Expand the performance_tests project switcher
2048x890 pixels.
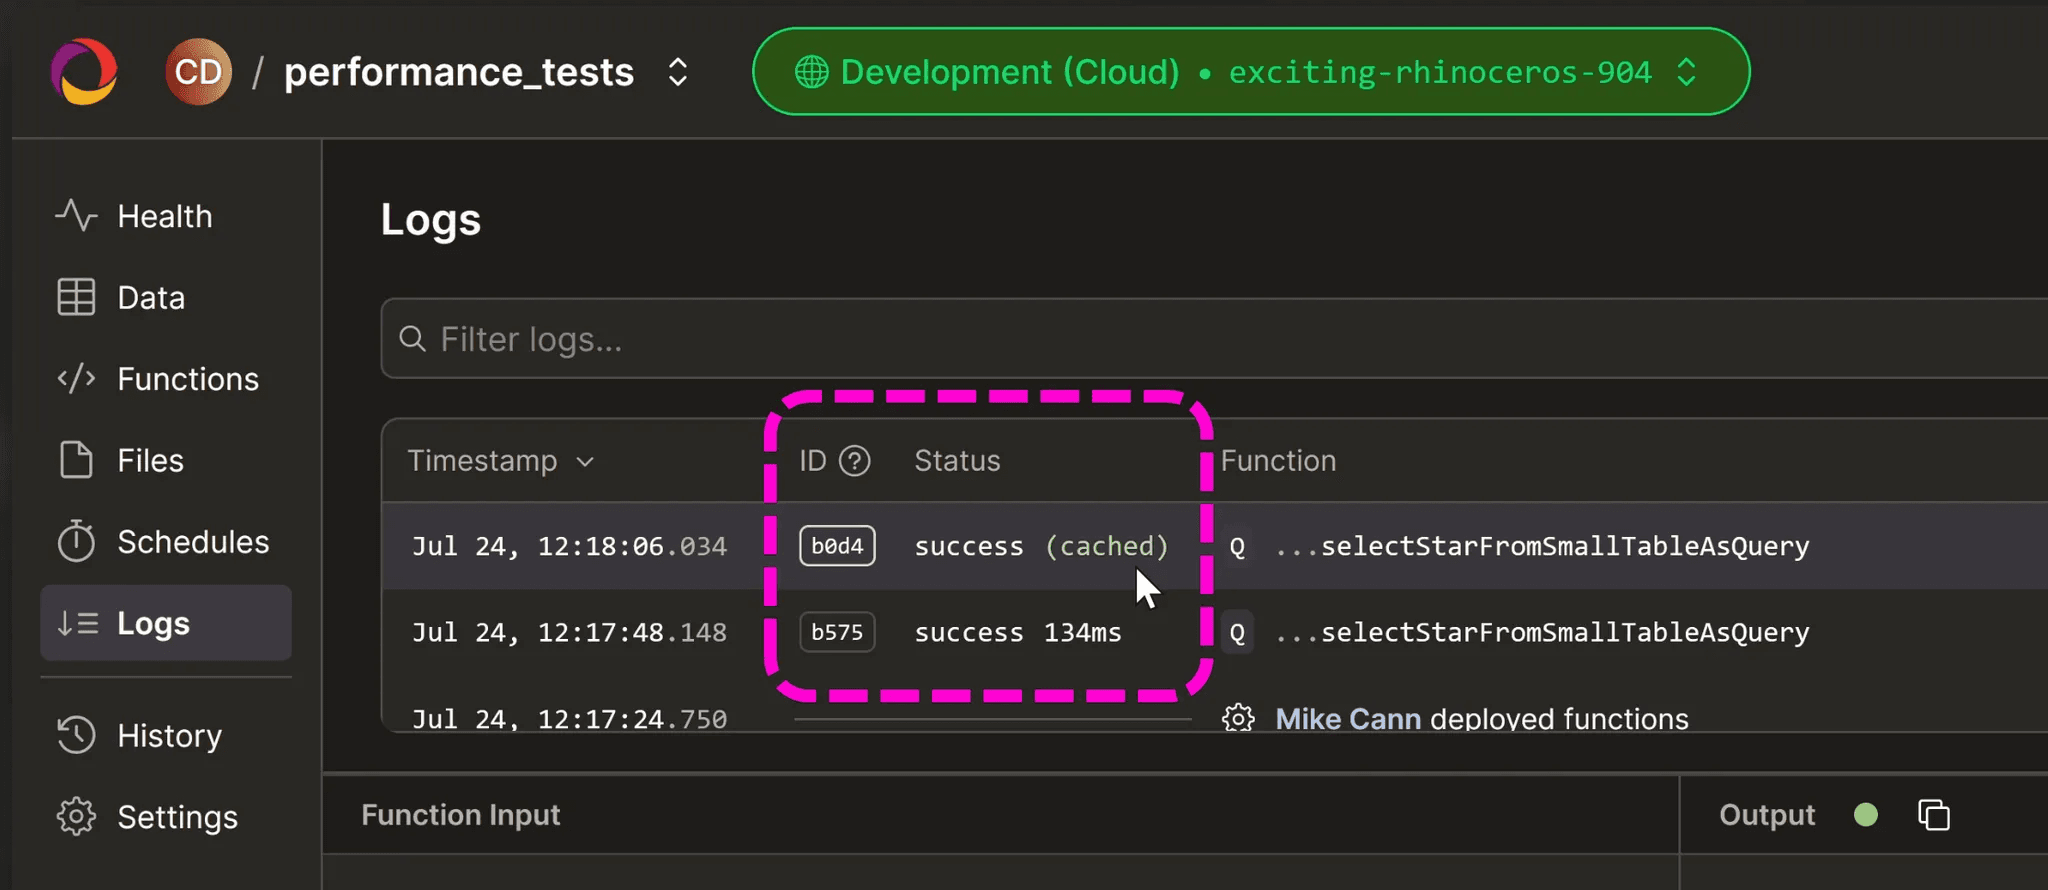point(677,72)
